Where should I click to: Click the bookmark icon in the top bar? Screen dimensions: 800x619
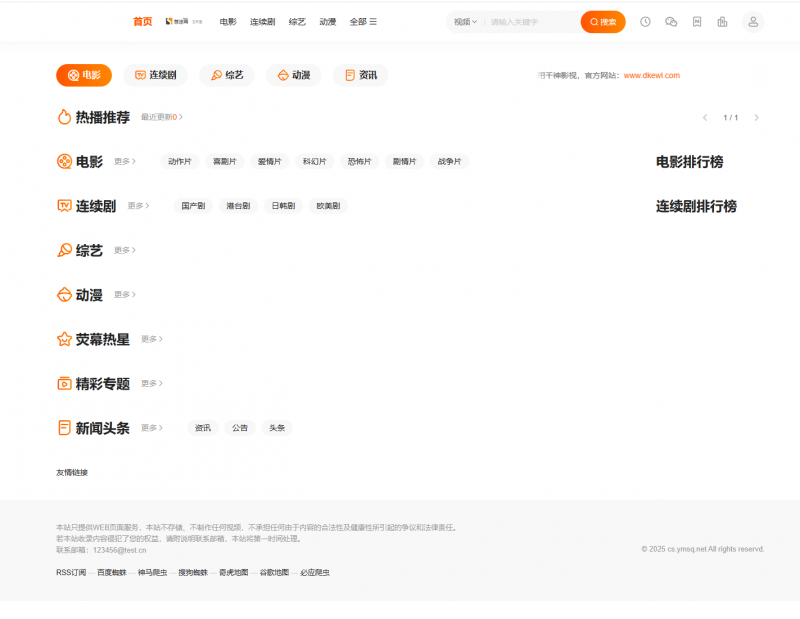(696, 21)
